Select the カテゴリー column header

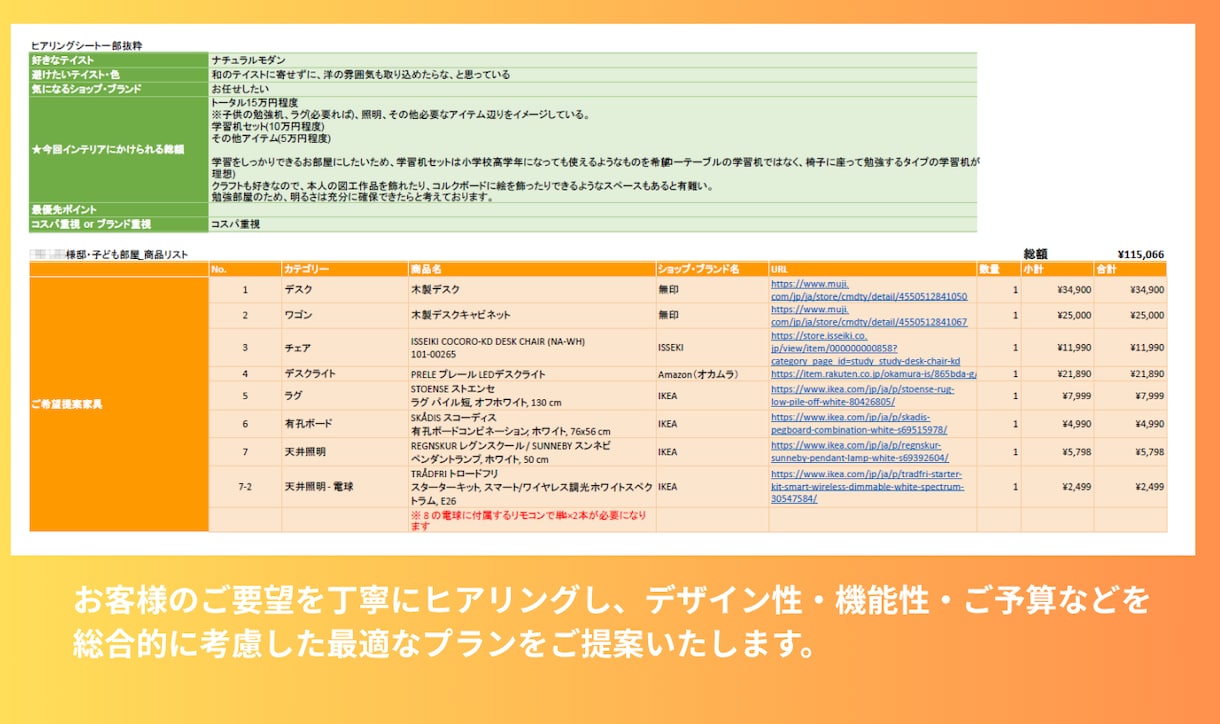(345, 269)
